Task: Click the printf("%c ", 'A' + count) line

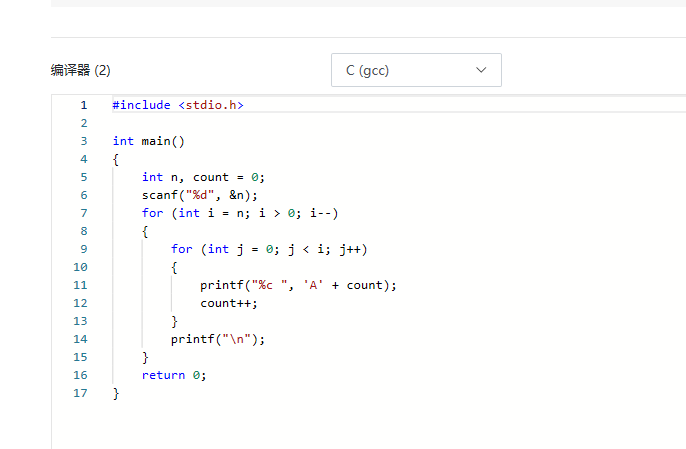Action: 298,285
